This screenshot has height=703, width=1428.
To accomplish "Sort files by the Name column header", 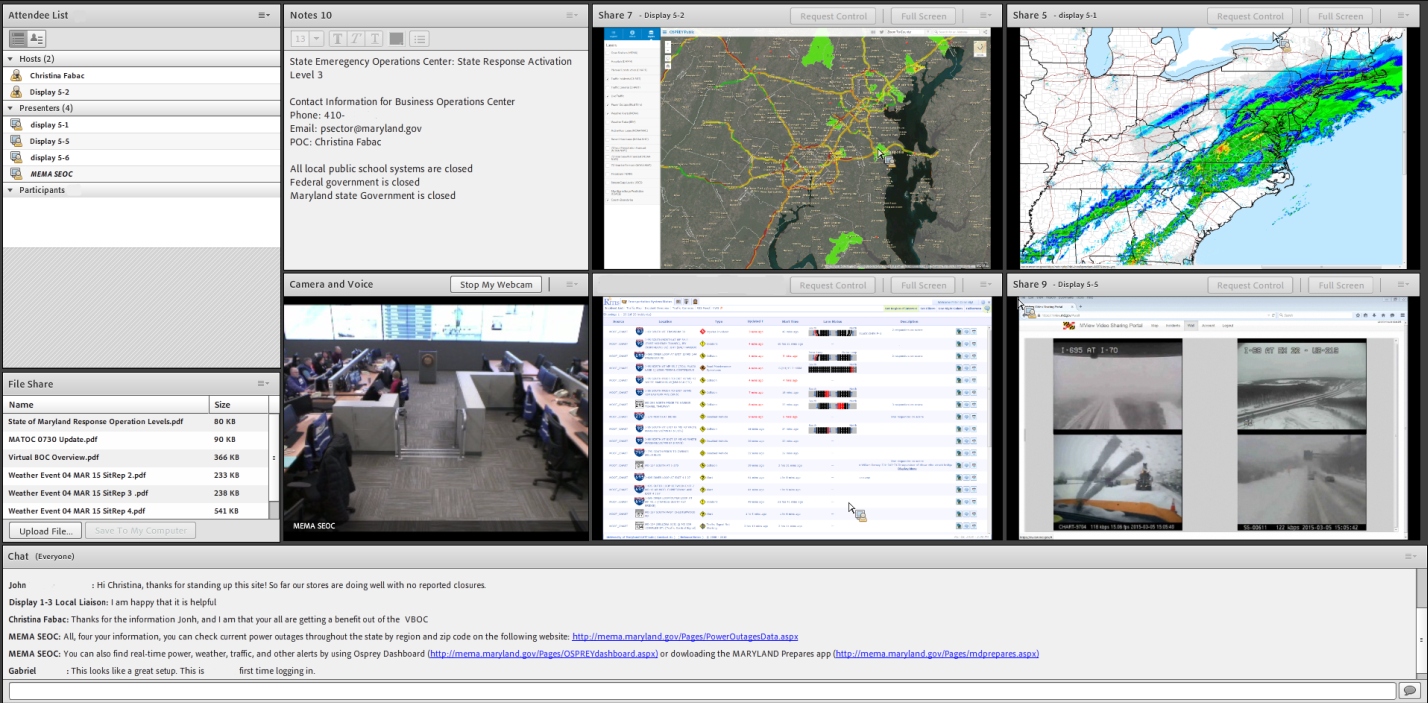I will pos(105,405).
